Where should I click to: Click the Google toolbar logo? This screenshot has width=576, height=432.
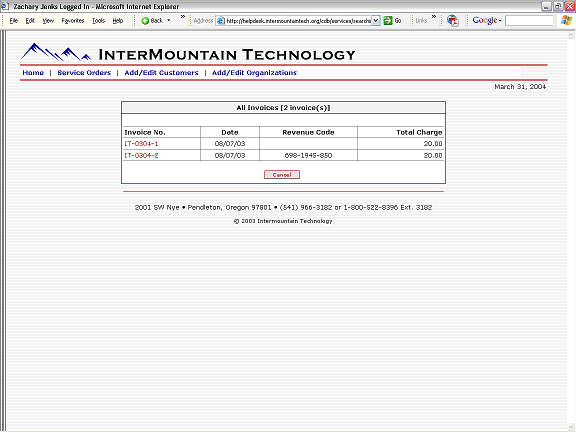coord(485,21)
